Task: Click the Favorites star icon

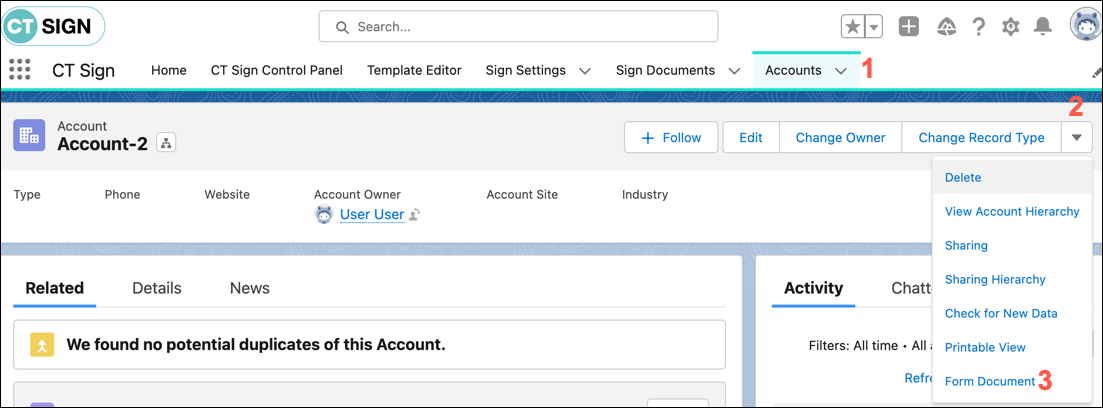Action: tap(853, 27)
